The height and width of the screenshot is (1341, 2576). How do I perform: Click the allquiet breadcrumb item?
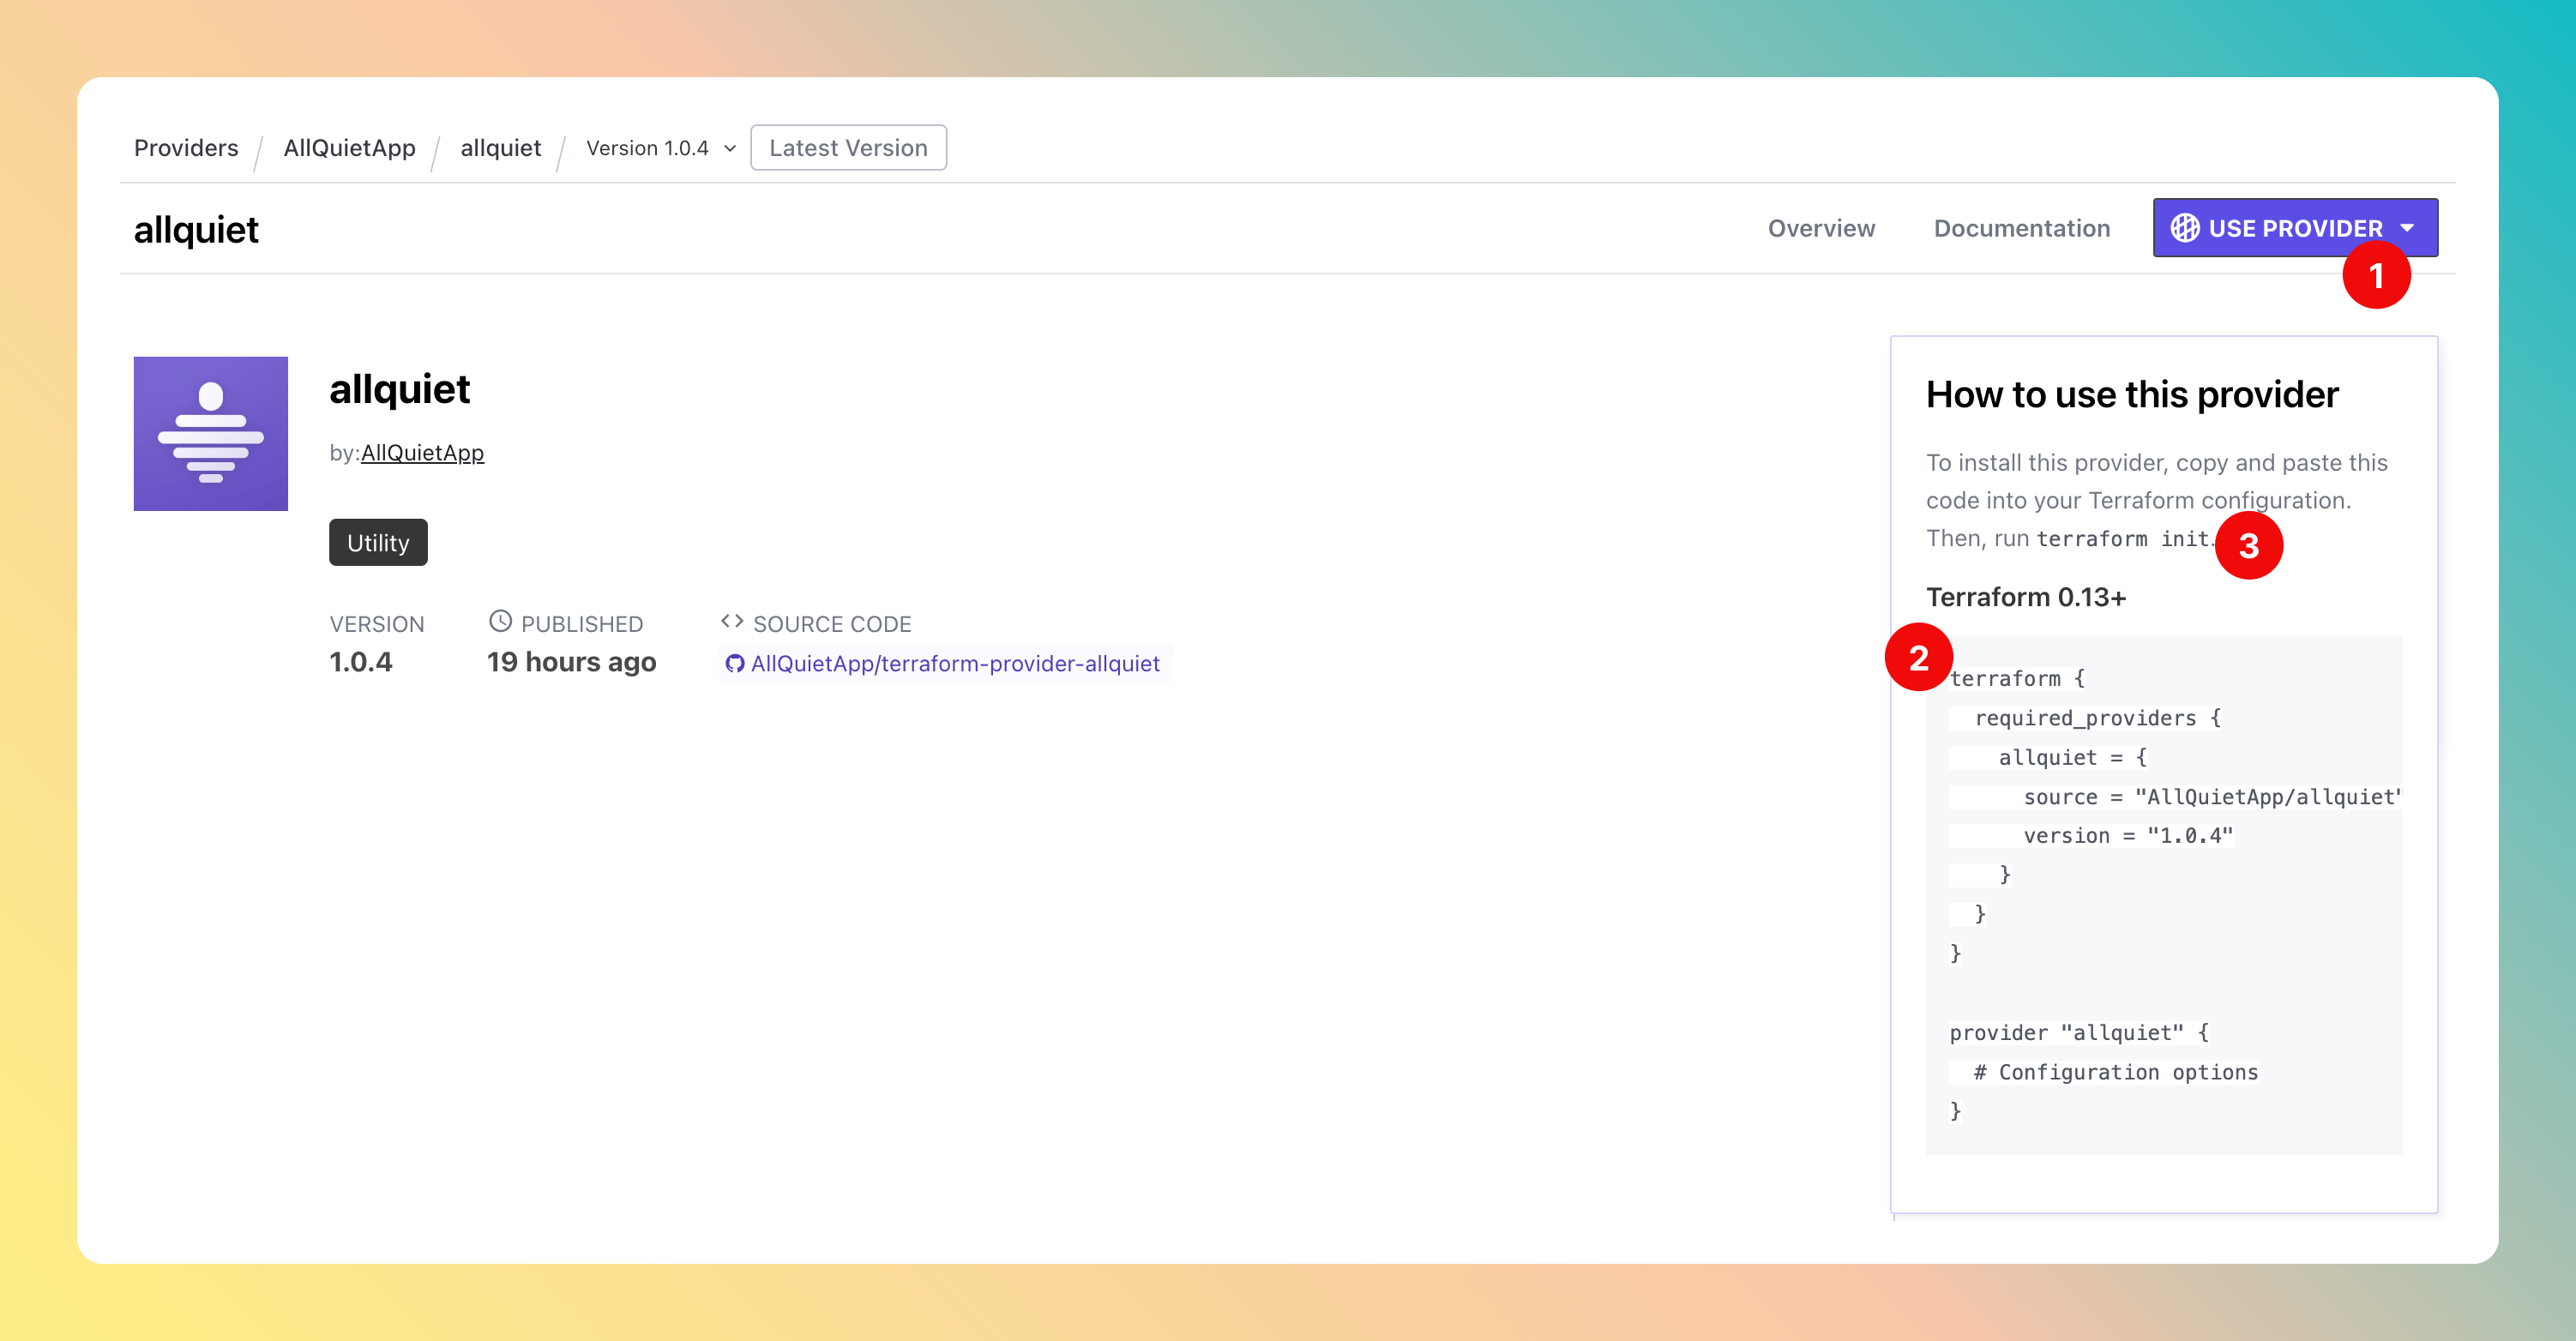(500, 148)
